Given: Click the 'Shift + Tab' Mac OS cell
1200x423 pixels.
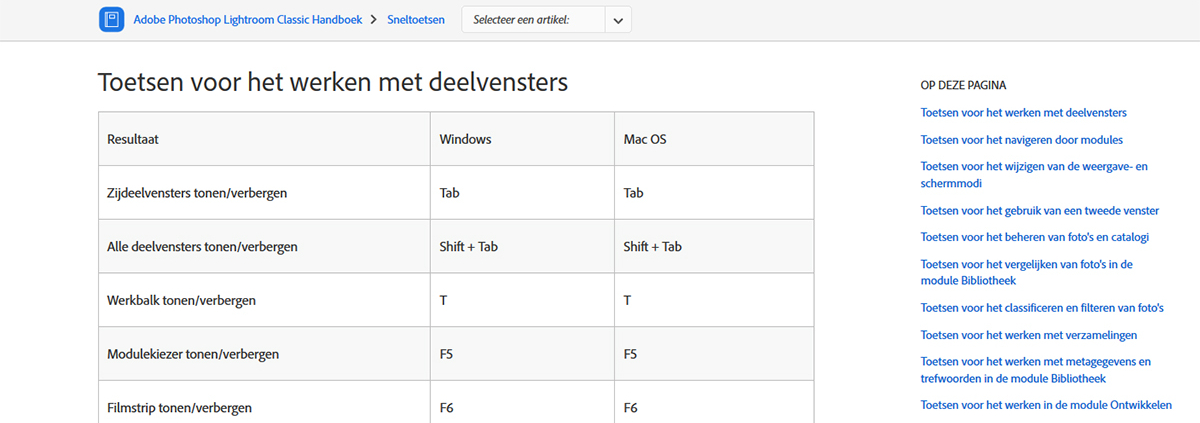Looking at the screenshot, I should pos(714,247).
